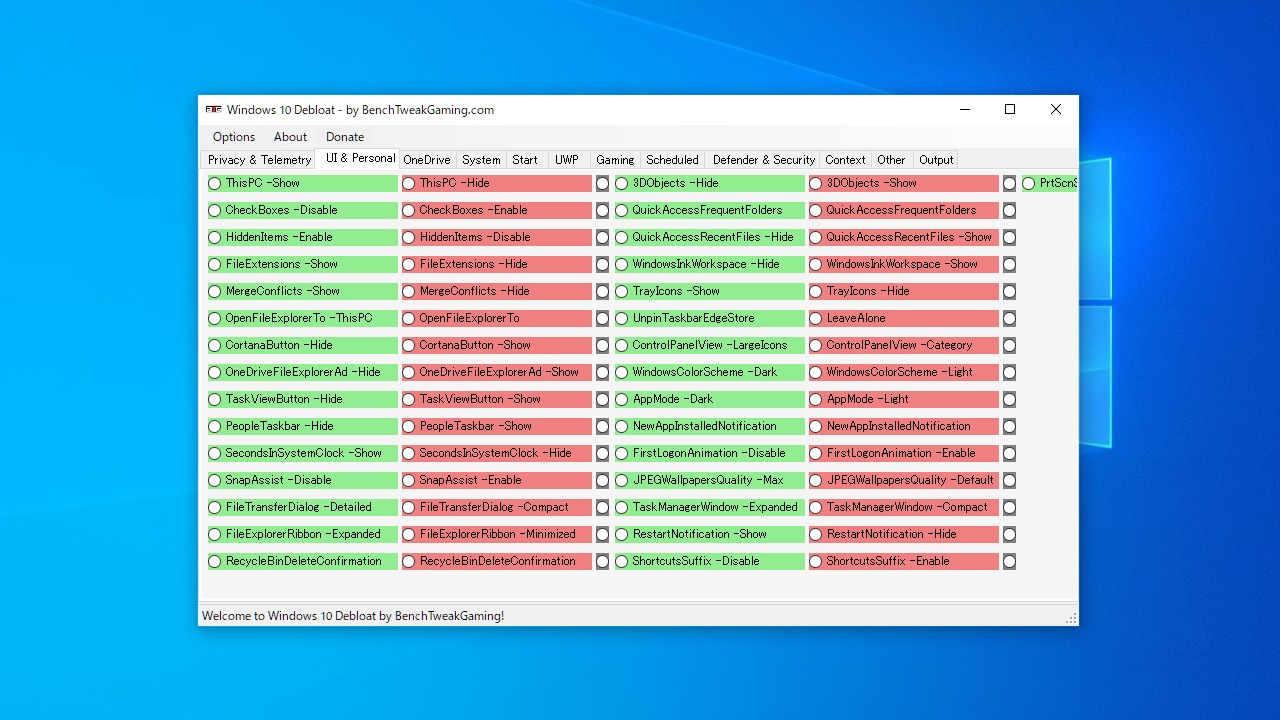The width and height of the screenshot is (1280, 720).
Task: Open the Defender & Security tab
Action: coord(764,160)
